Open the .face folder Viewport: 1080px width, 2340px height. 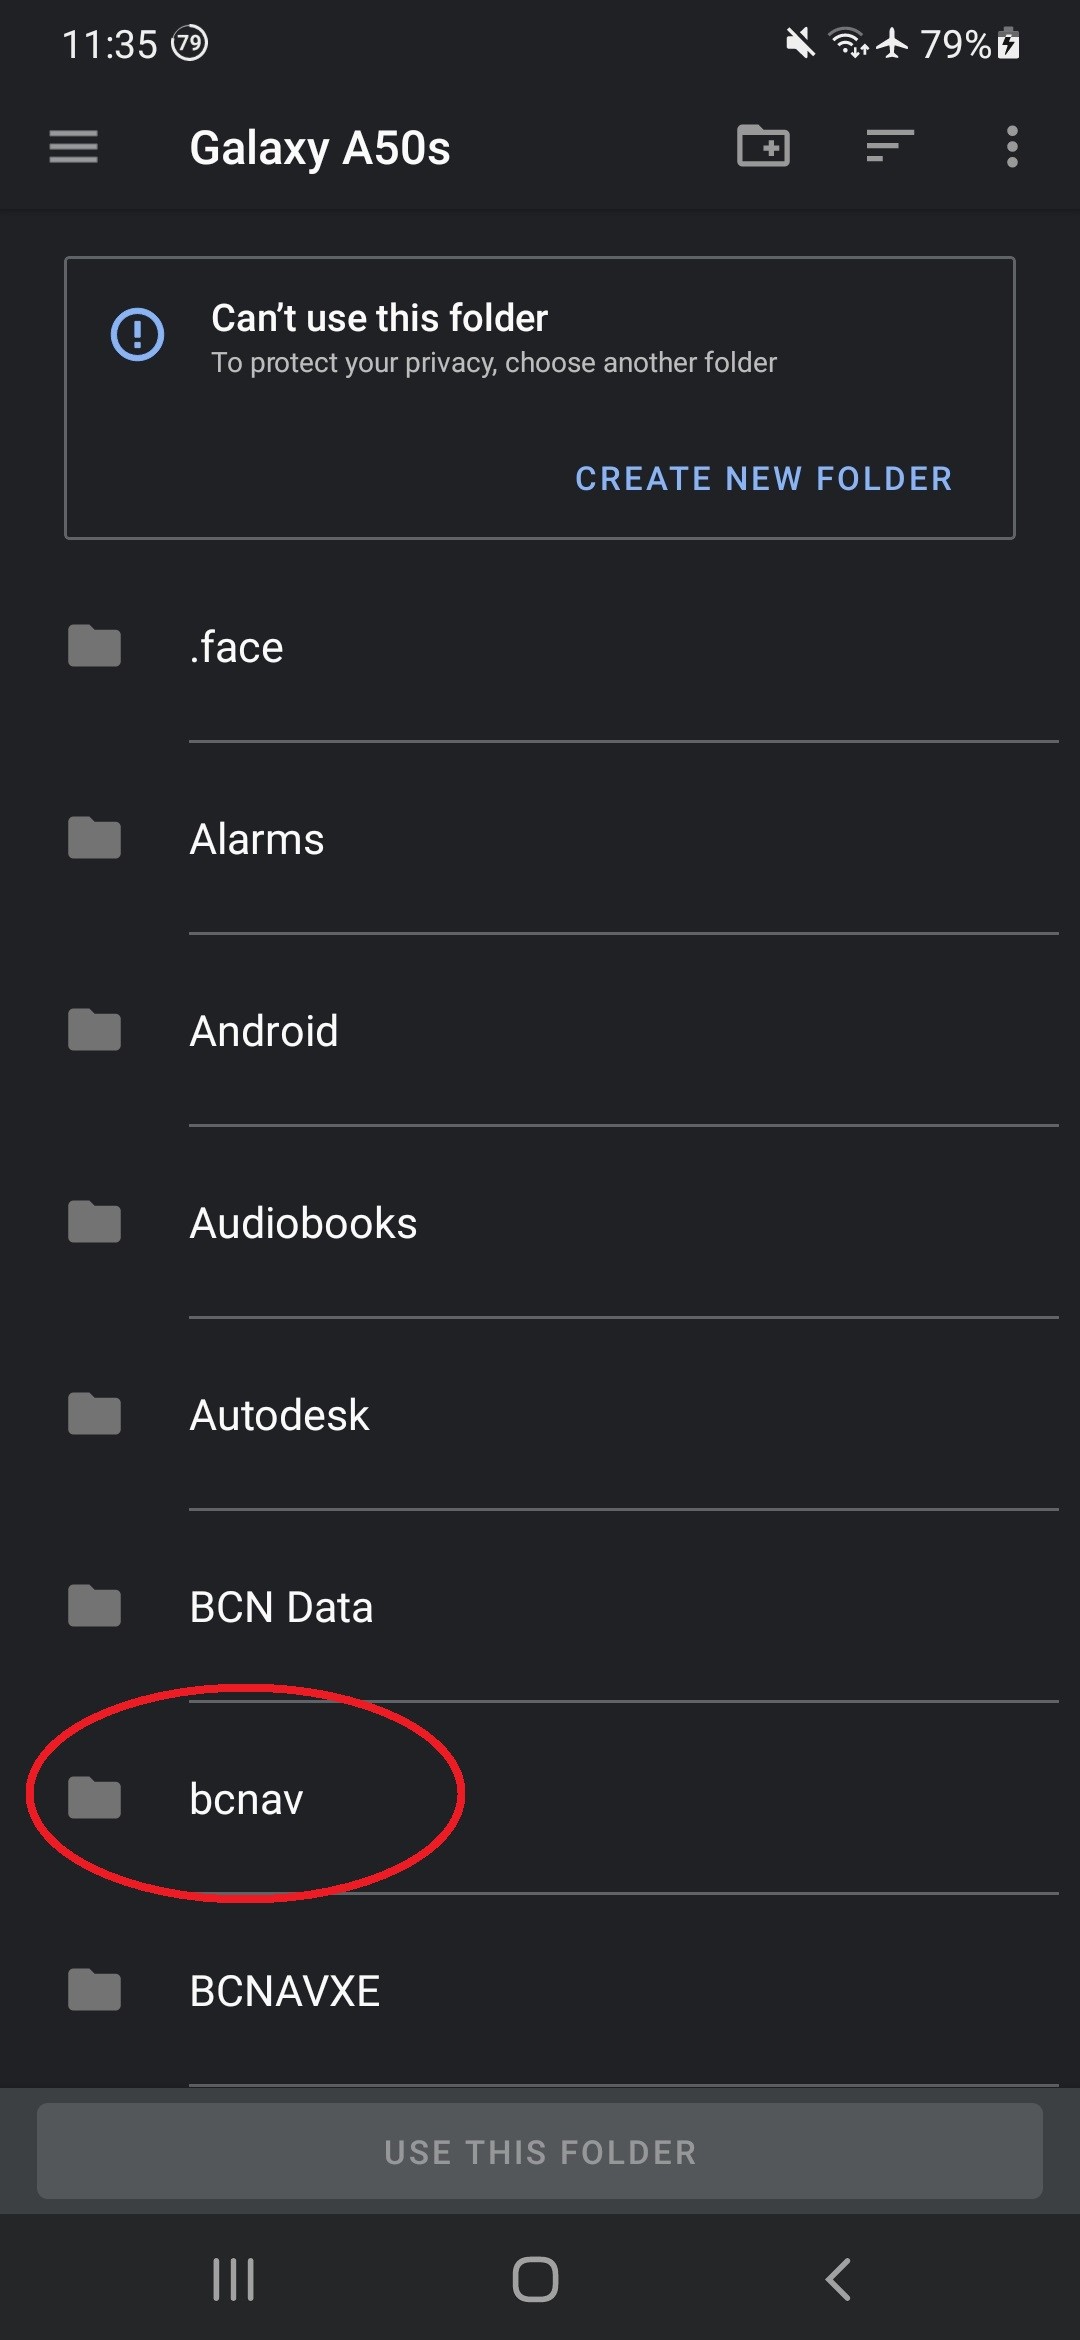pyautogui.click(x=237, y=647)
